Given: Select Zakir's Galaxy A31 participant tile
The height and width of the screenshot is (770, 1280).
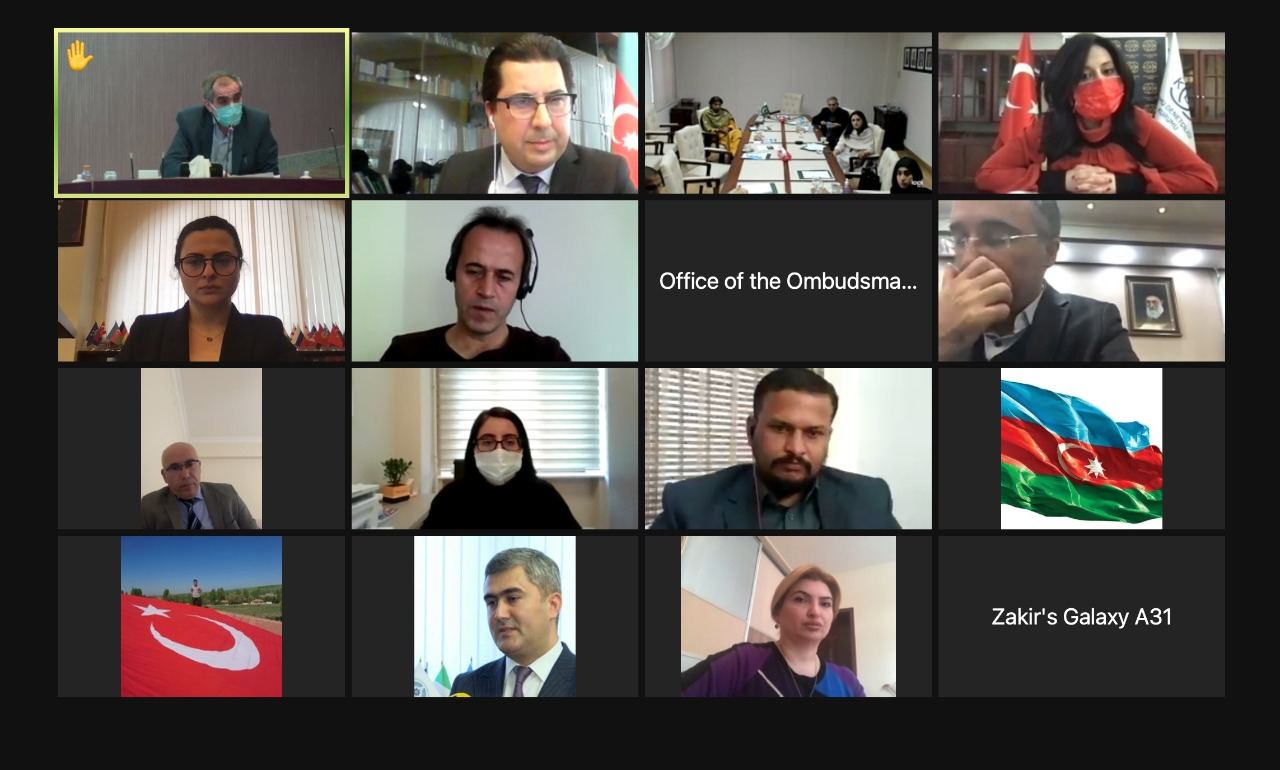Looking at the screenshot, I should click(x=1081, y=616).
